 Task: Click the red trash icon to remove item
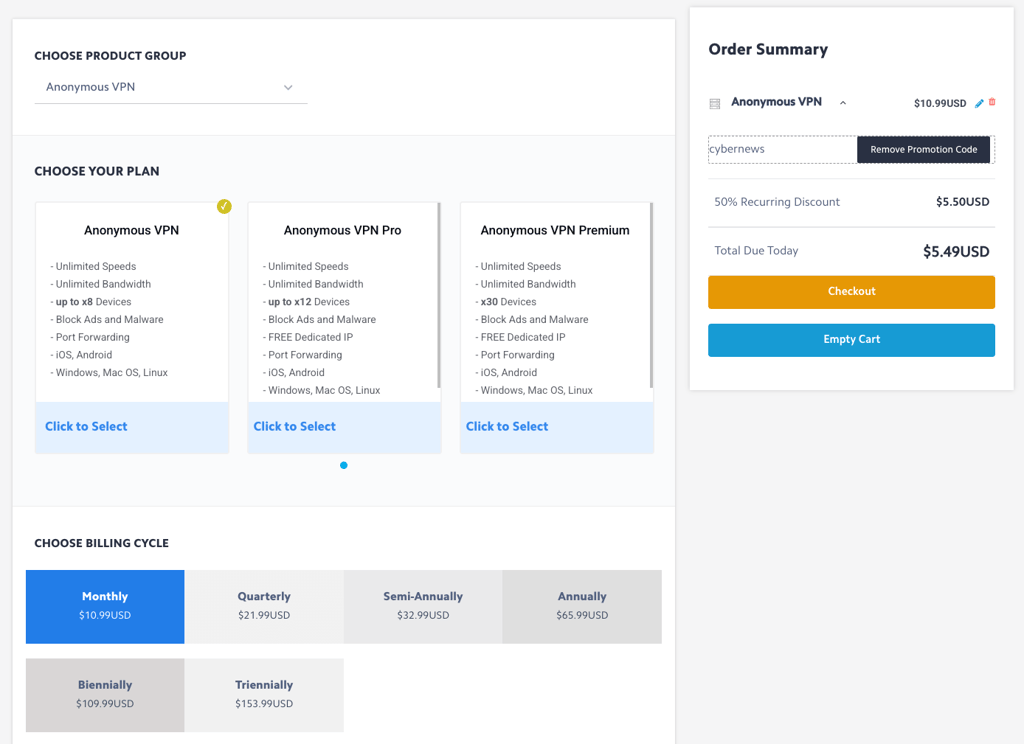992,102
